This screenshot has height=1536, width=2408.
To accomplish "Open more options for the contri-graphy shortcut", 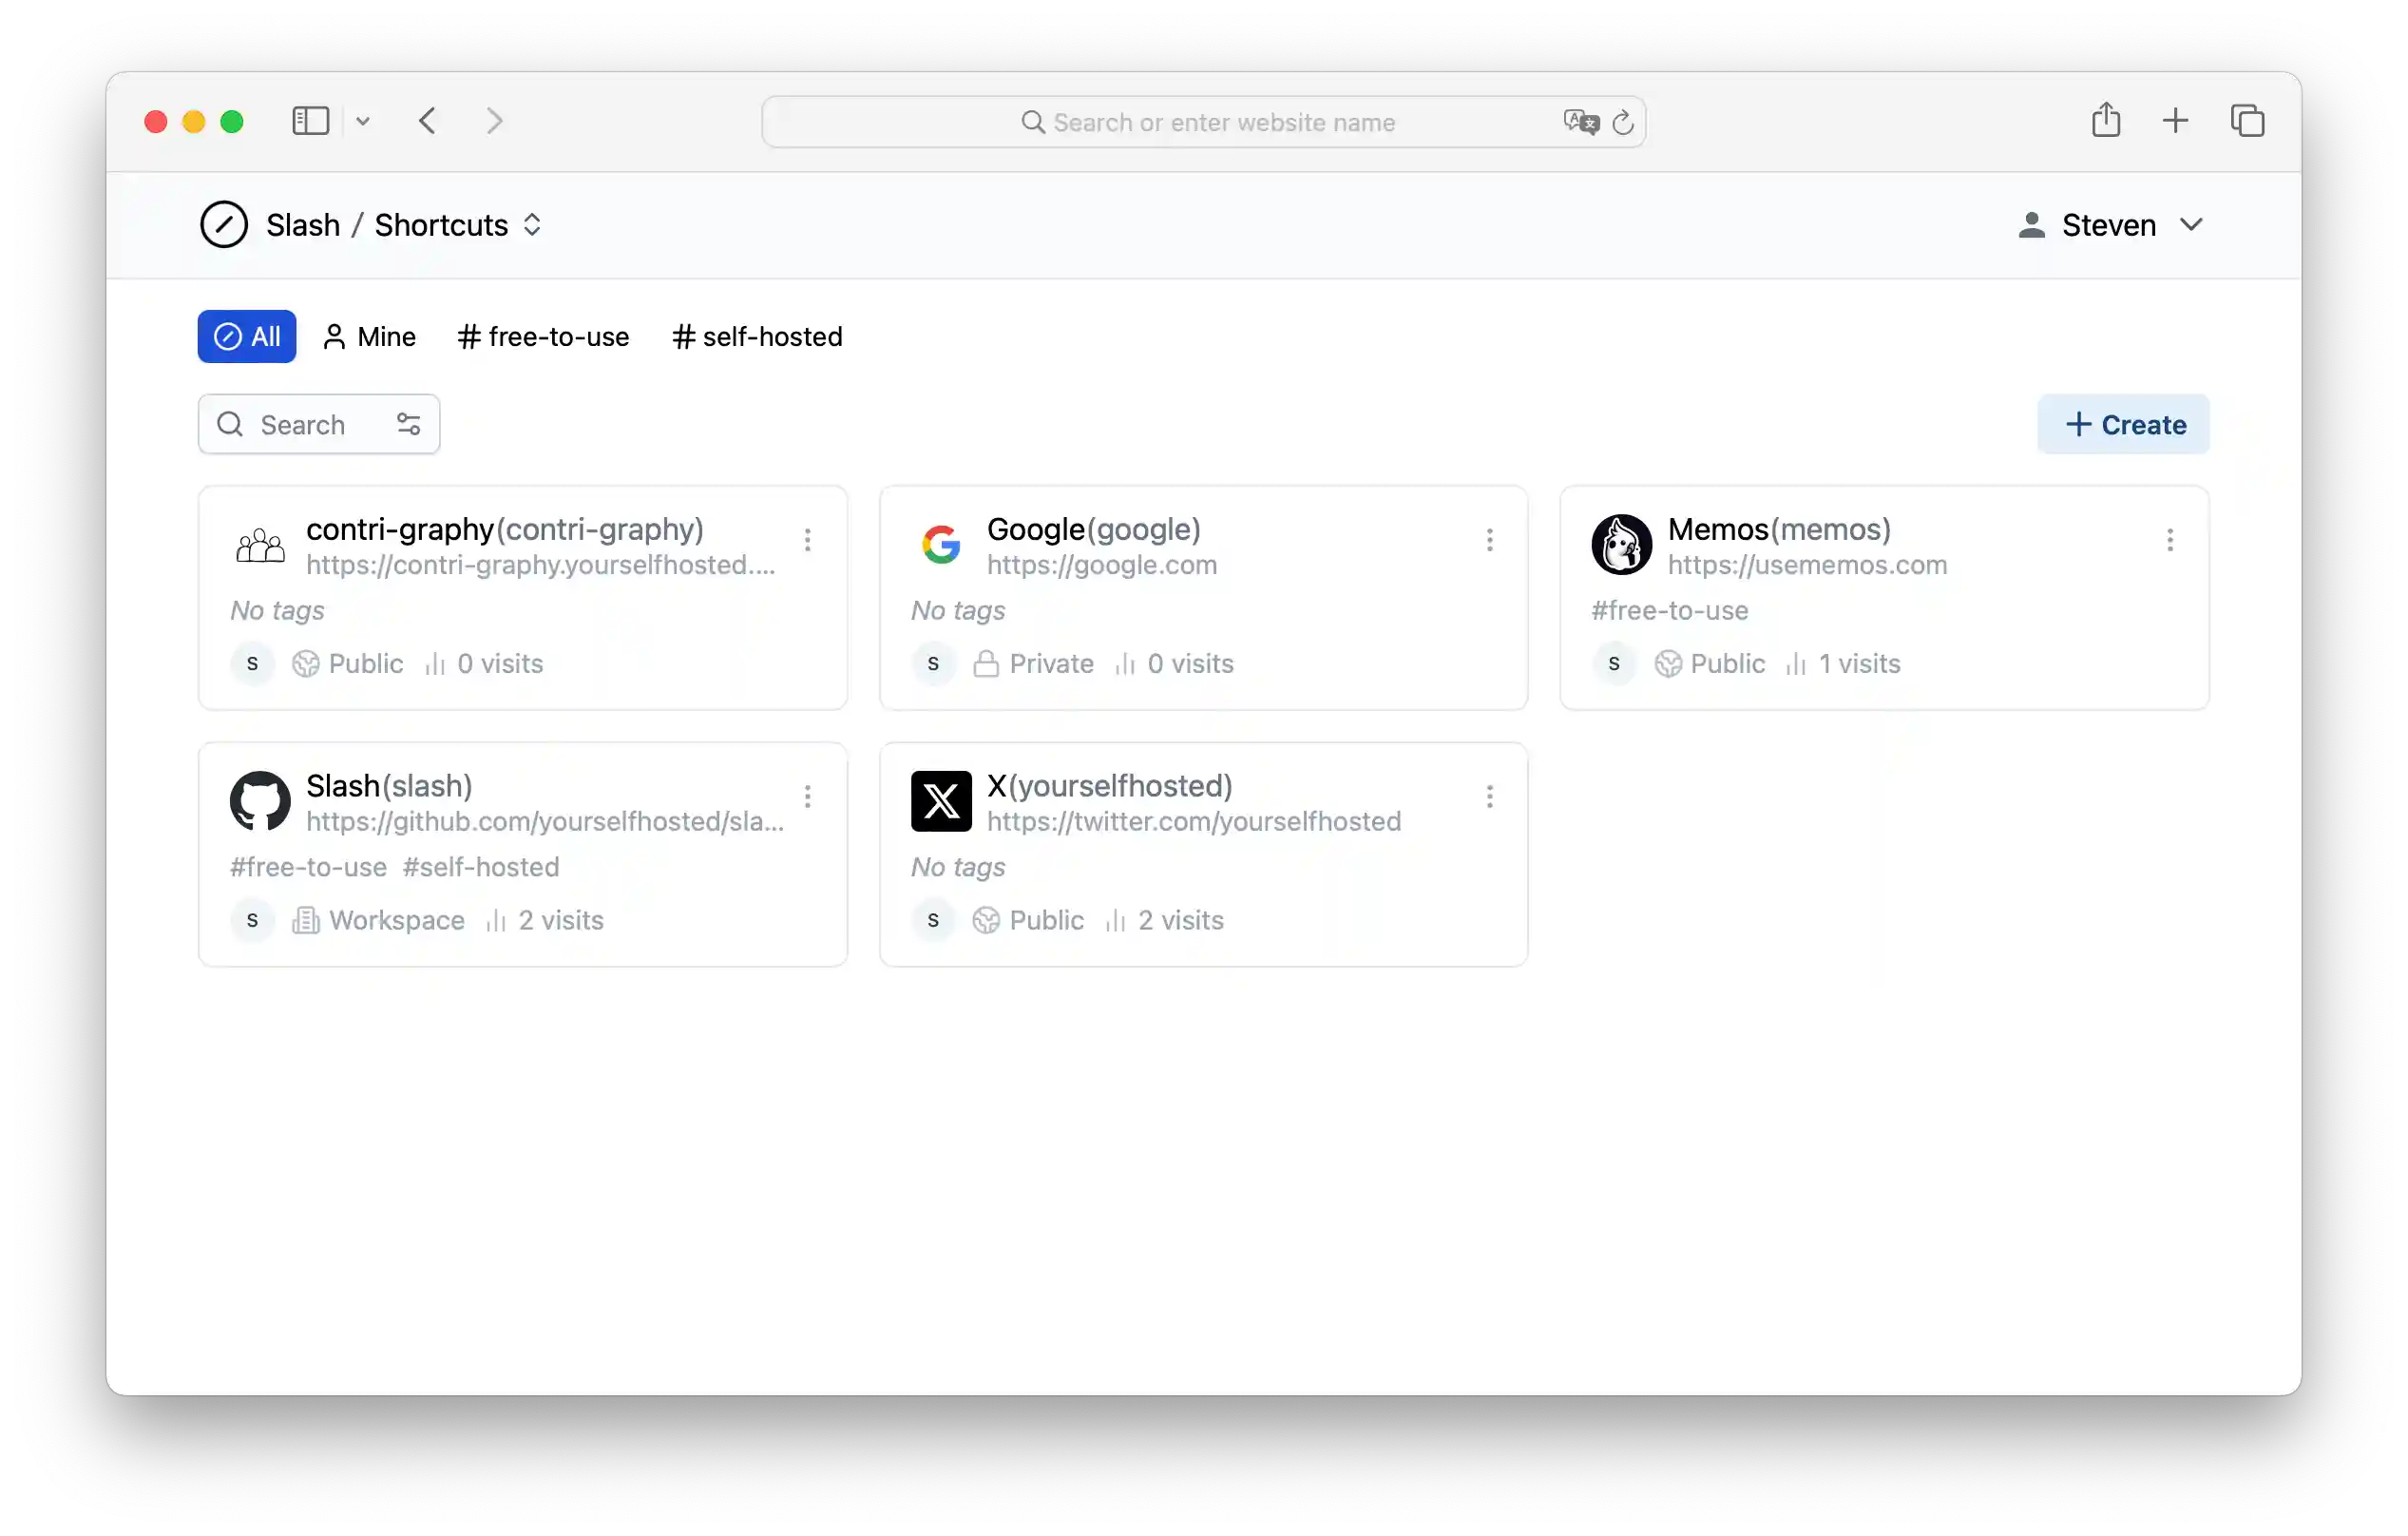I will coord(807,540).
